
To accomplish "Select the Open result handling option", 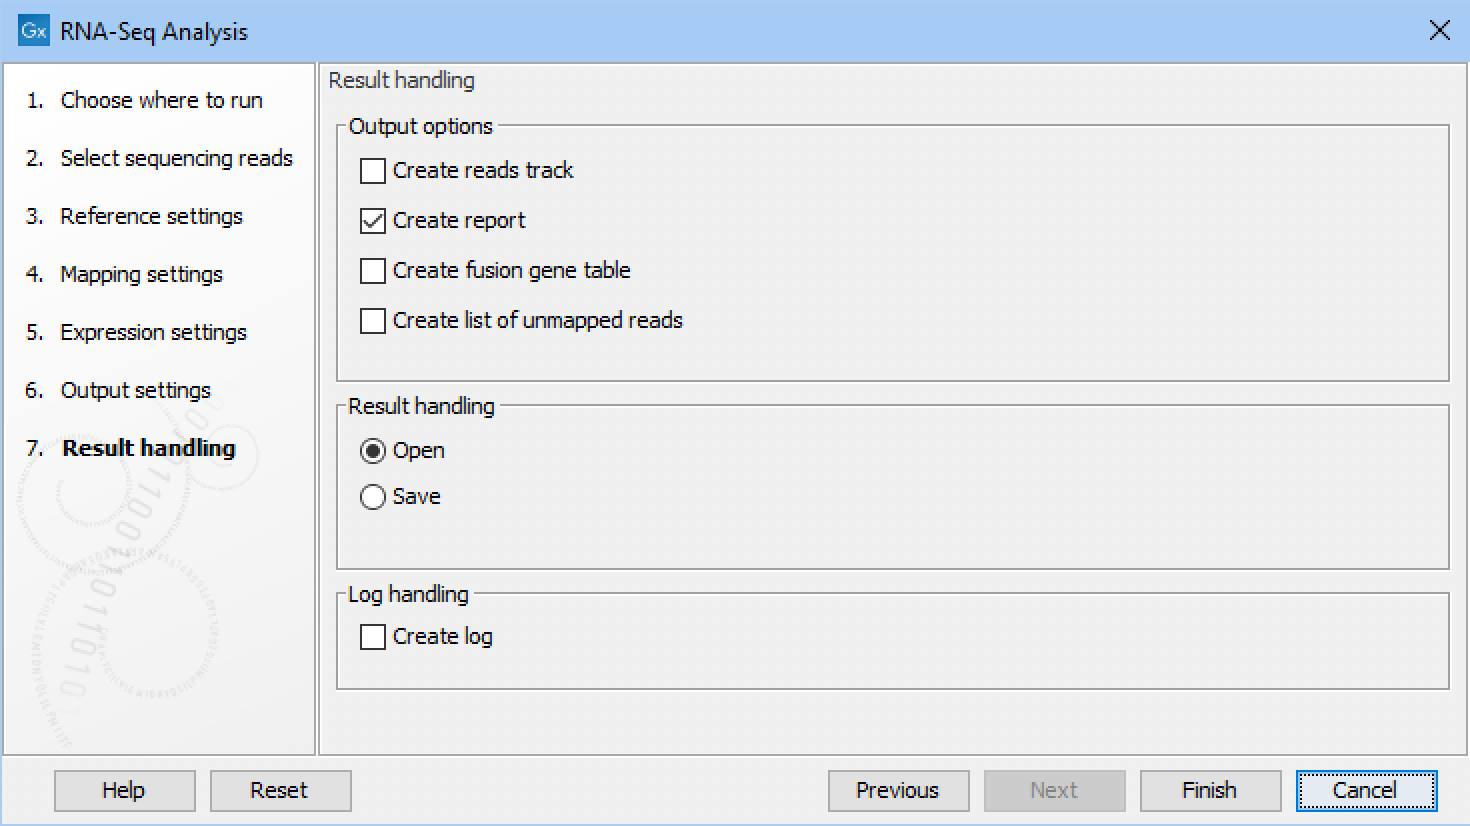I will 373,451.
